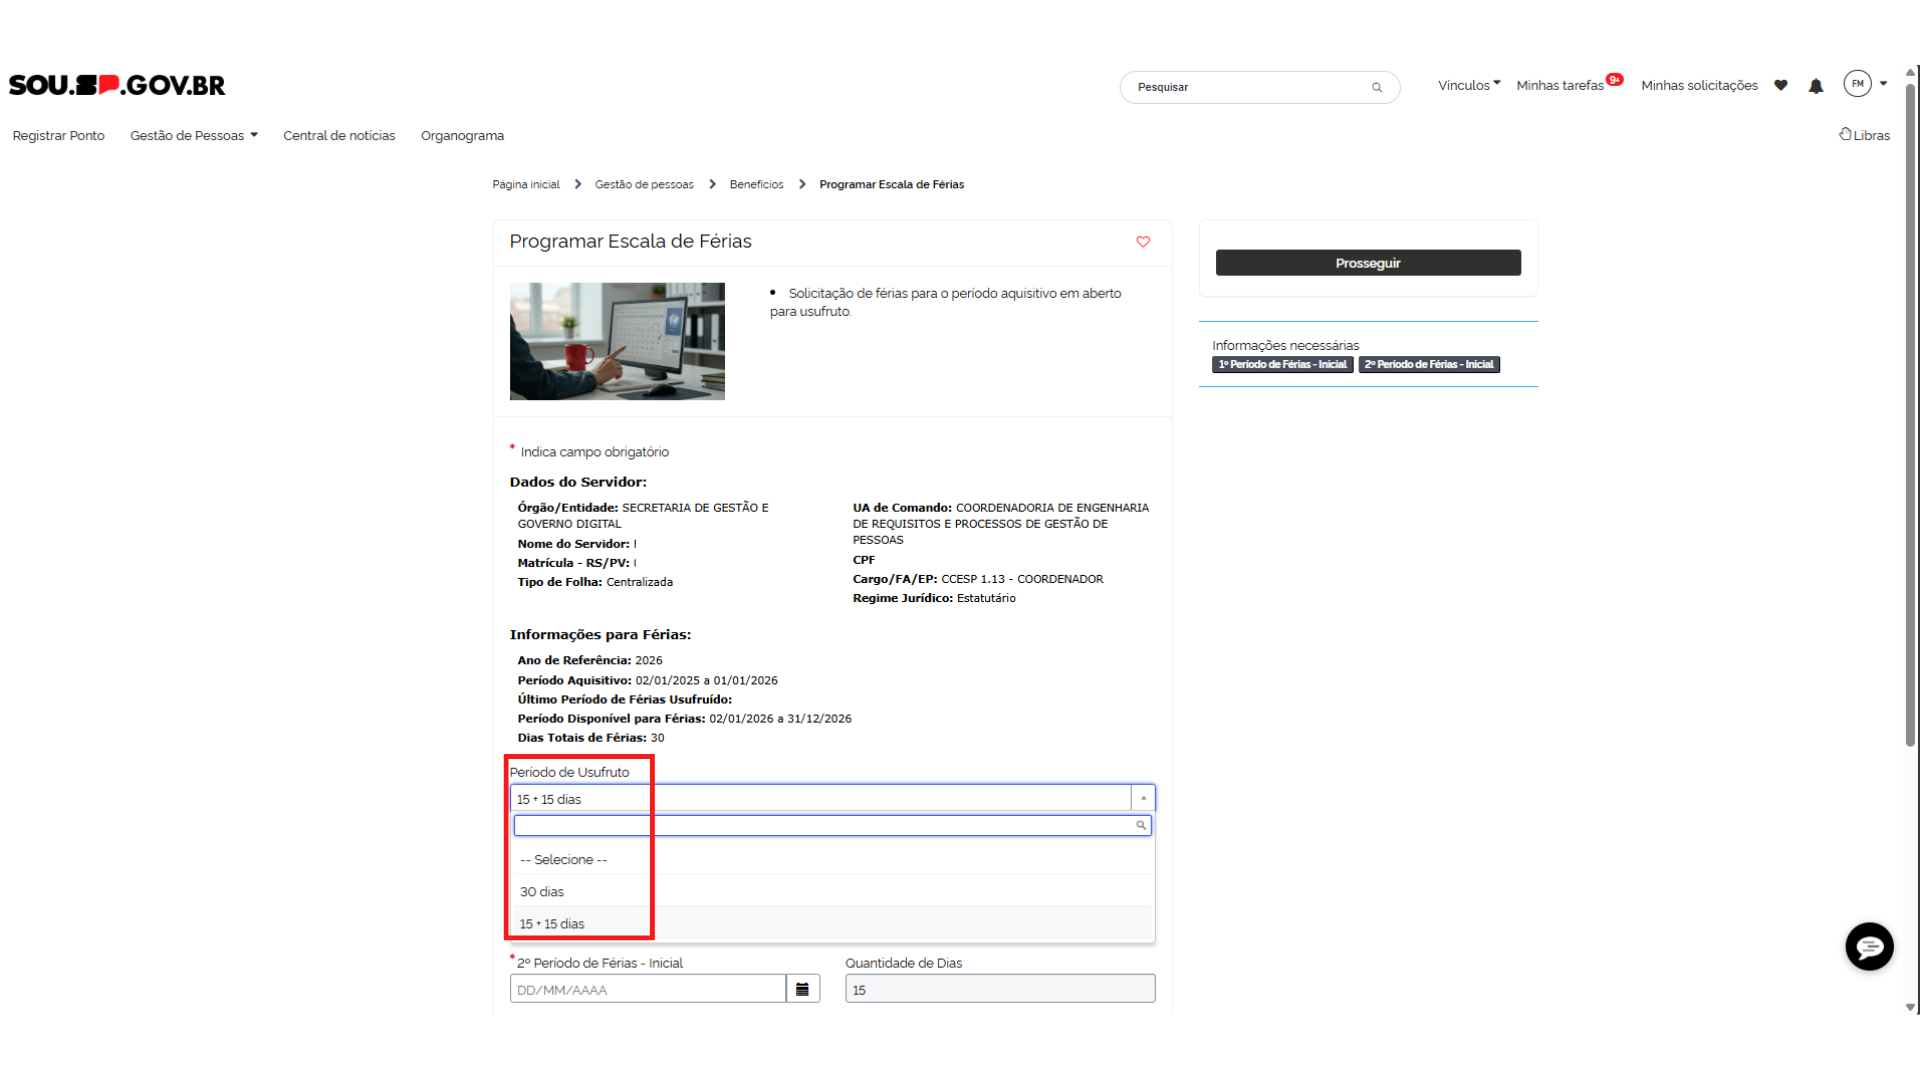This screenshot has width=1920, height=1080.
Task: Select the 30 dias option
Action: click(x=542, y=892)
